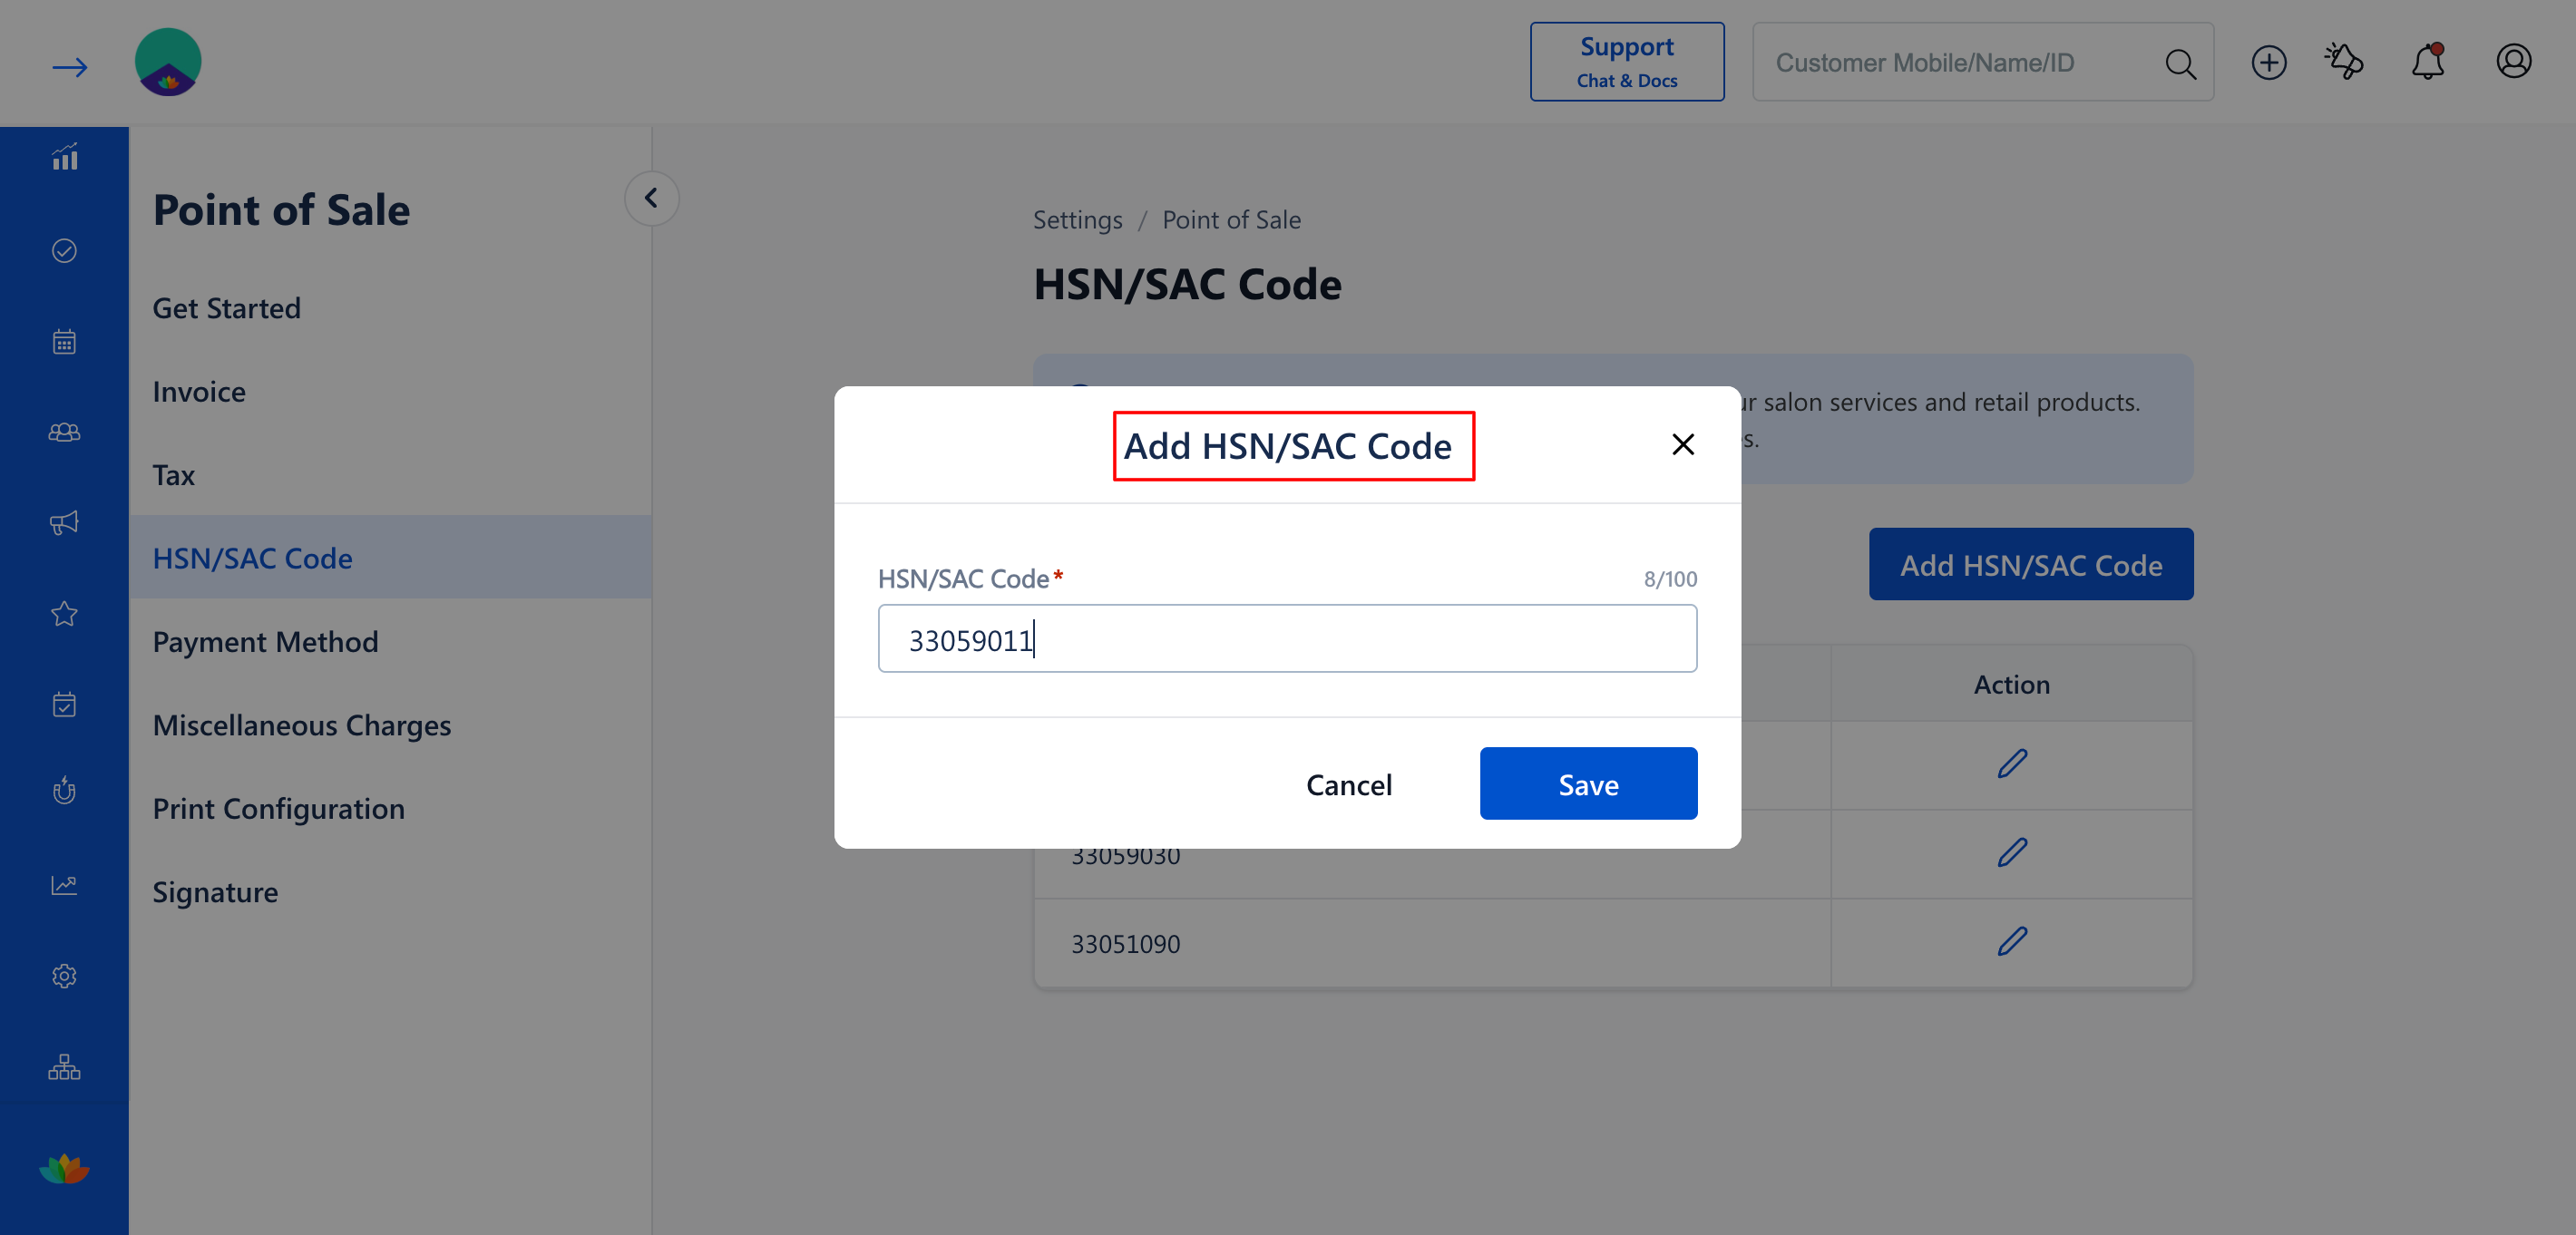Viewport: 2576px width, 1235px height.
Task: Edit code 33051090 with pencil icon
Action: click(2012, 942)
